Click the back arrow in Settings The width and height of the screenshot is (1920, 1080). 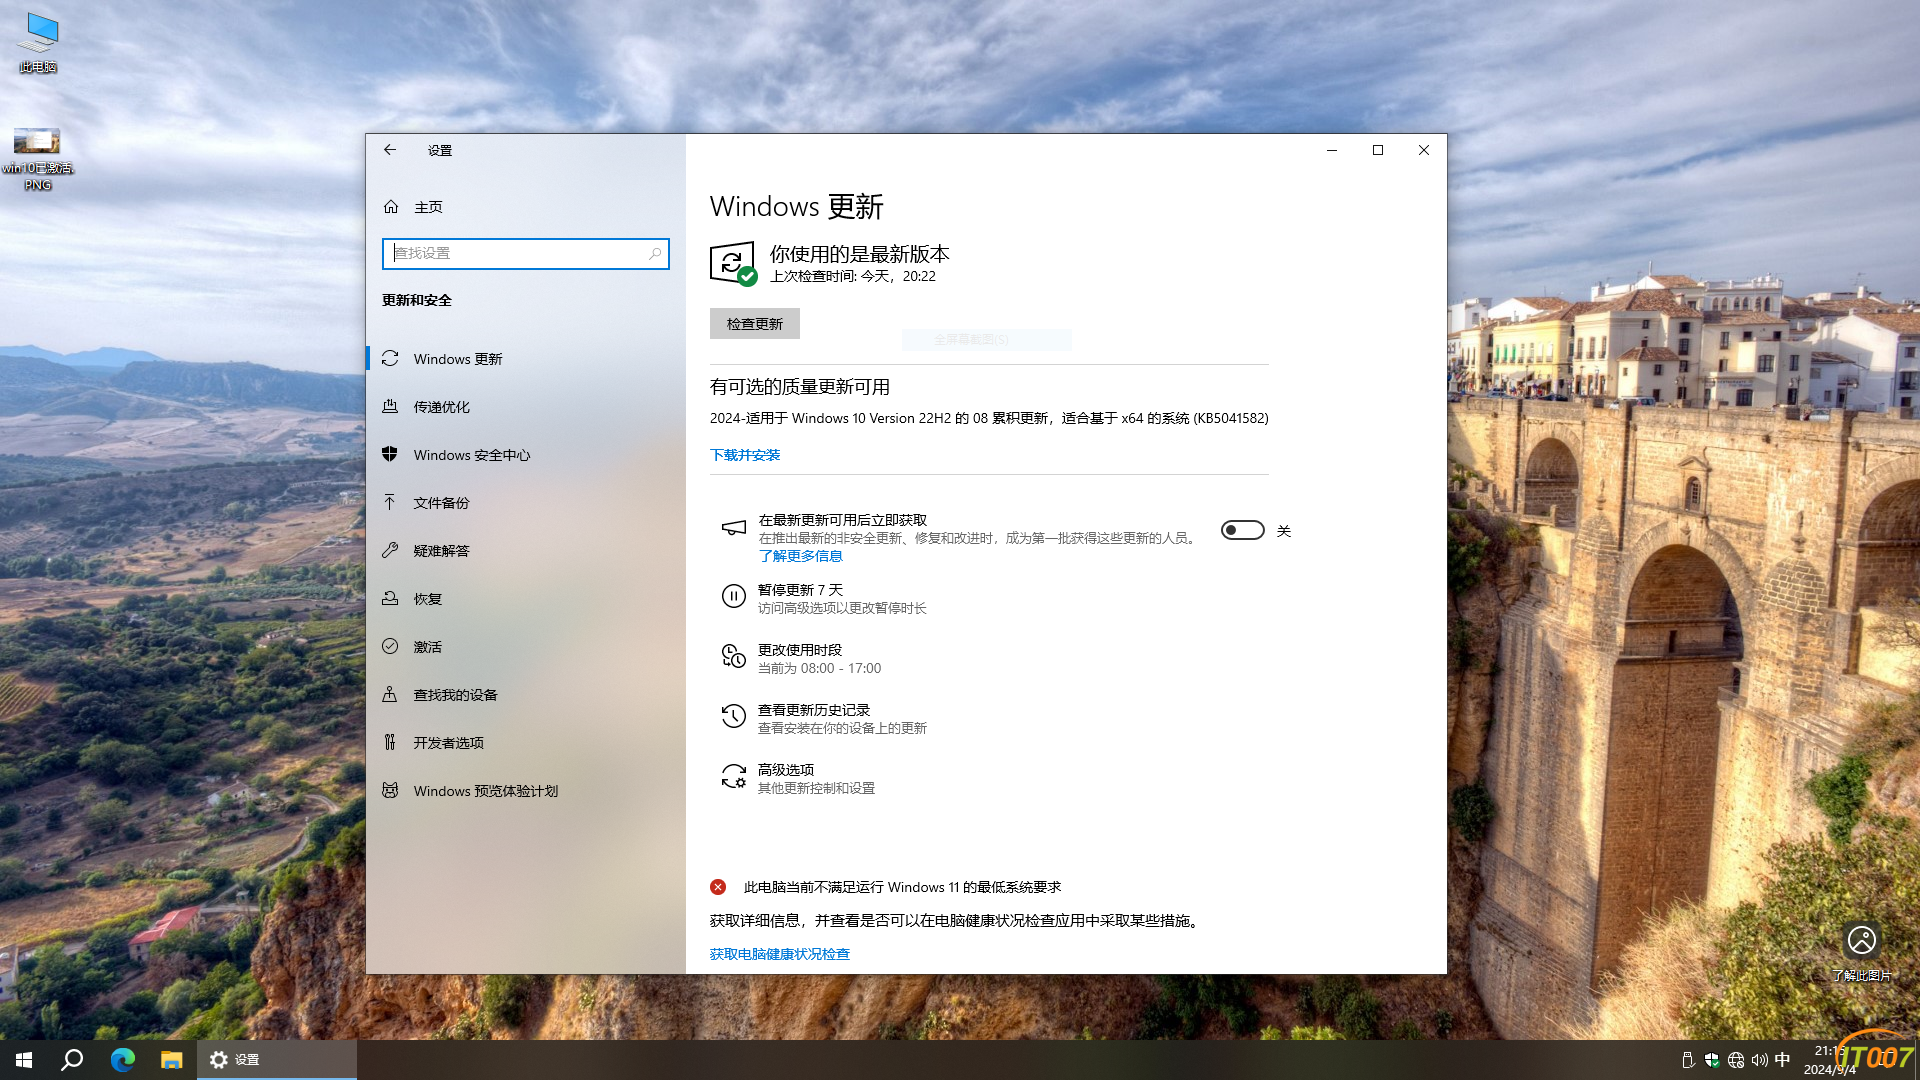pos(390,150)
